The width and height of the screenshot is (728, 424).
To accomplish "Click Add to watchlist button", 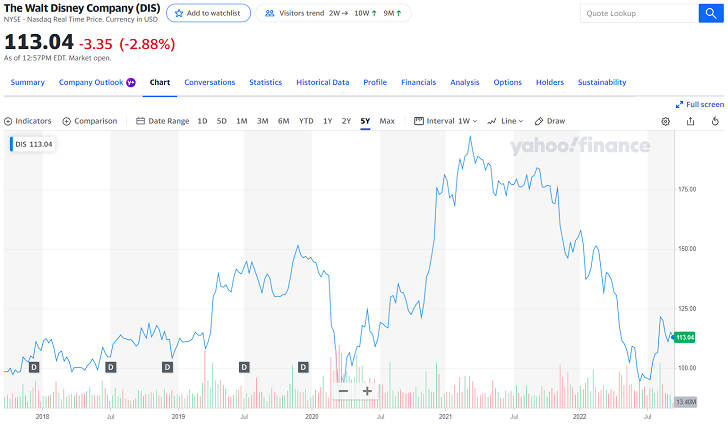I will [x=208, y=13].
